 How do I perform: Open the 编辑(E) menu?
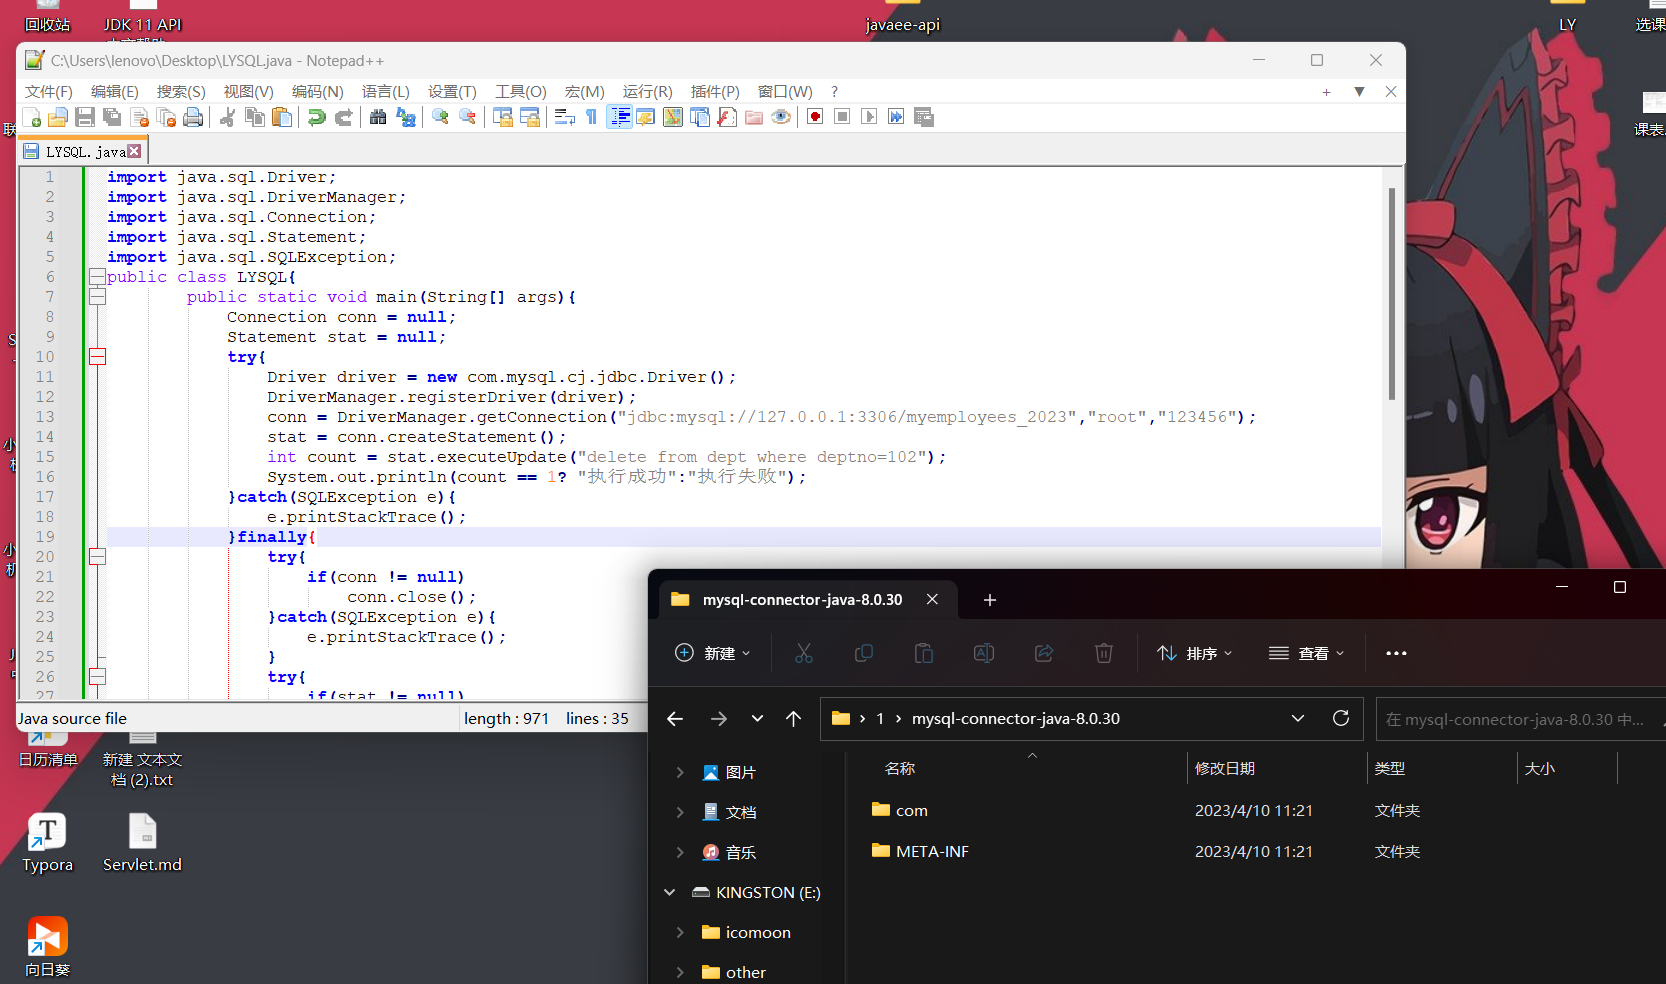(x=115, y=91)
